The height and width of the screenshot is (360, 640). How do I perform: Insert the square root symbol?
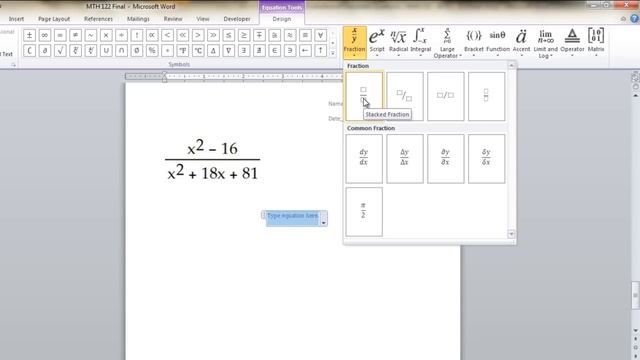click(x=60, y=51)
